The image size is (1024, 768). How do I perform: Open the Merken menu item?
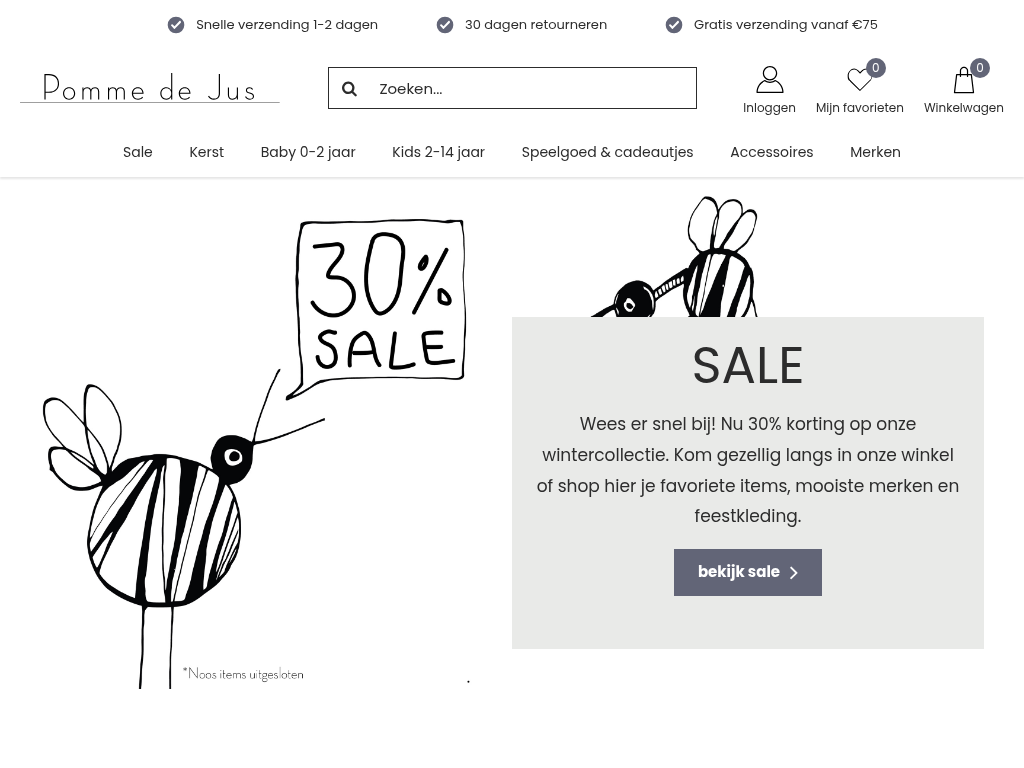point(875,152)
